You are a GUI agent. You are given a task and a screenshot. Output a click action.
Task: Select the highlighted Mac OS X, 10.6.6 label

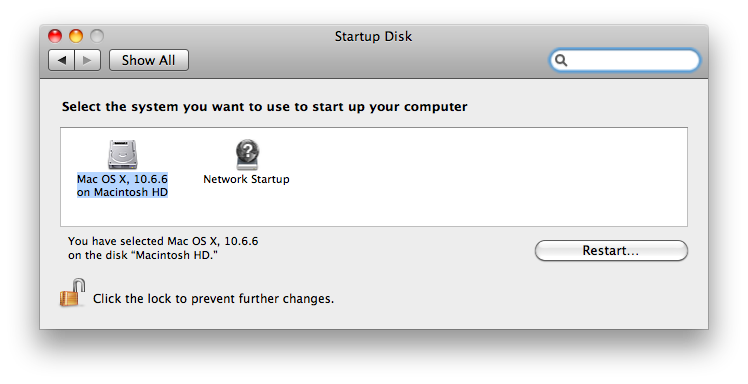click(x=123, y=186)
